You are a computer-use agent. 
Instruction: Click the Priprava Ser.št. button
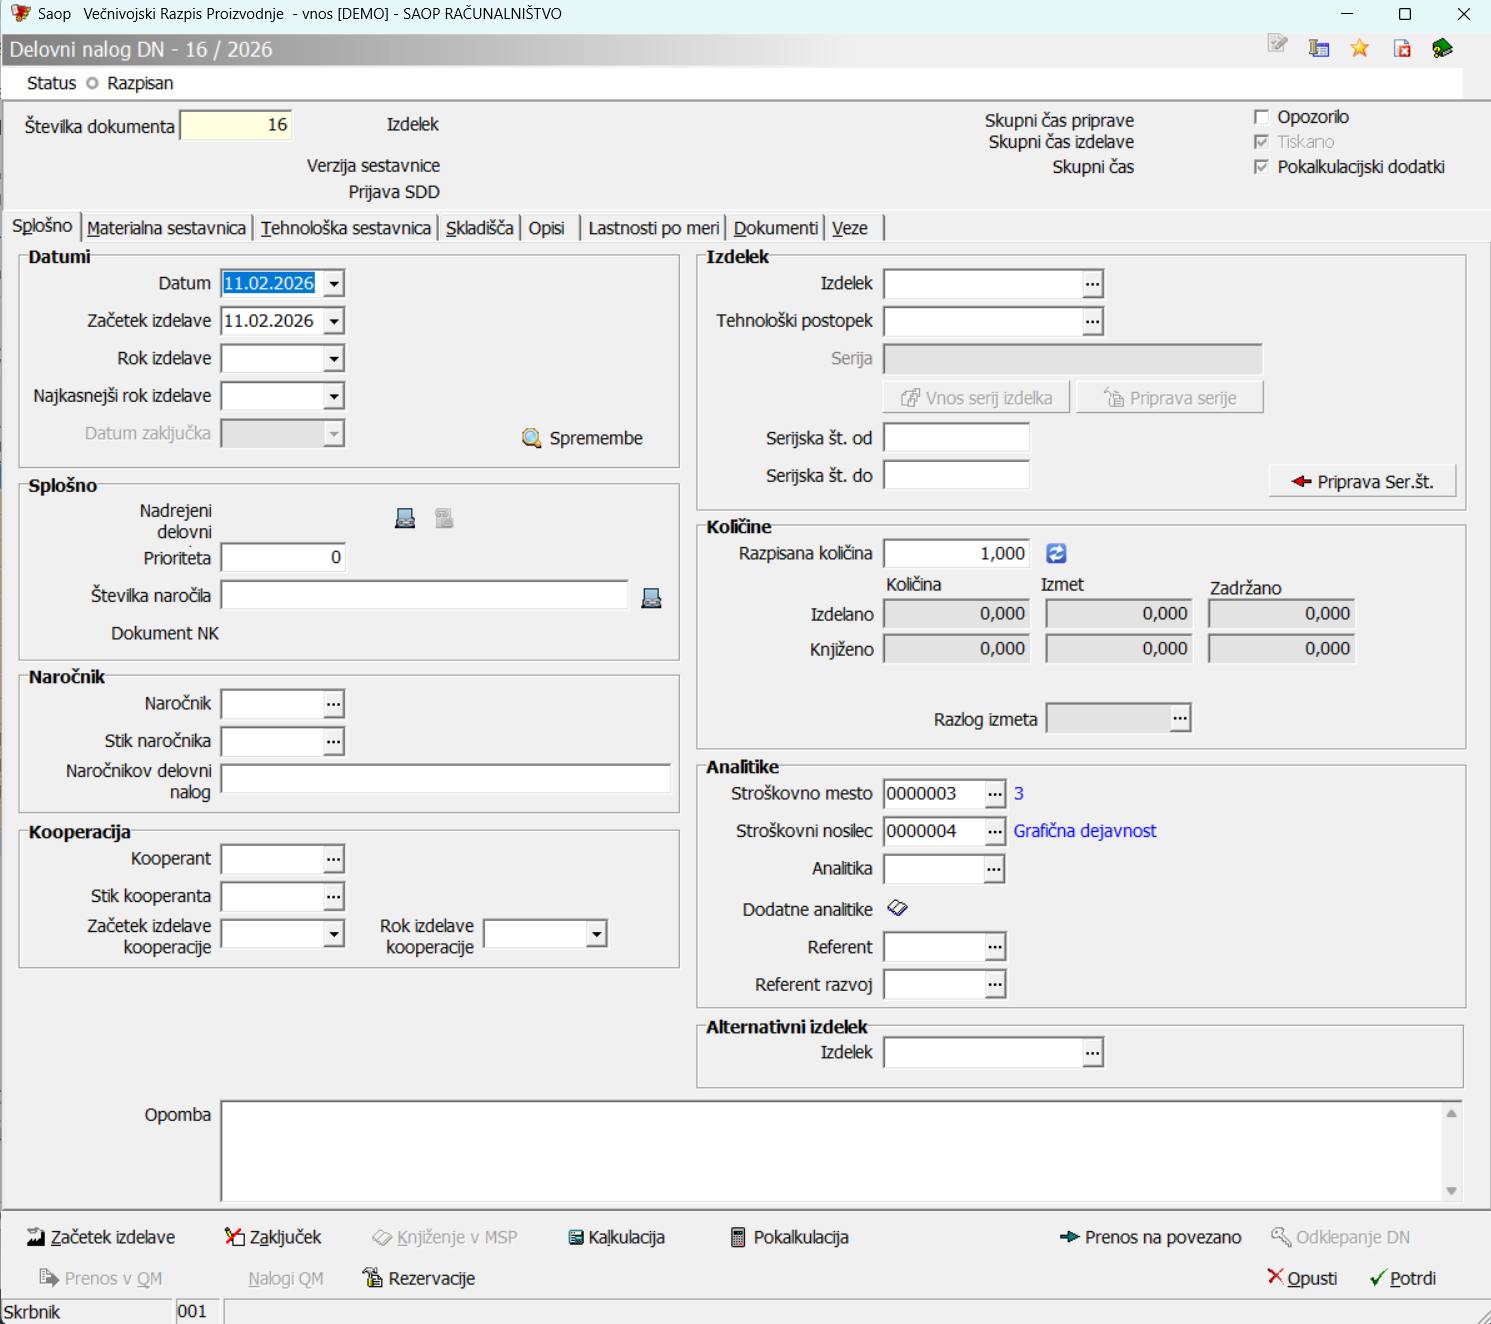coord(1362,481)
